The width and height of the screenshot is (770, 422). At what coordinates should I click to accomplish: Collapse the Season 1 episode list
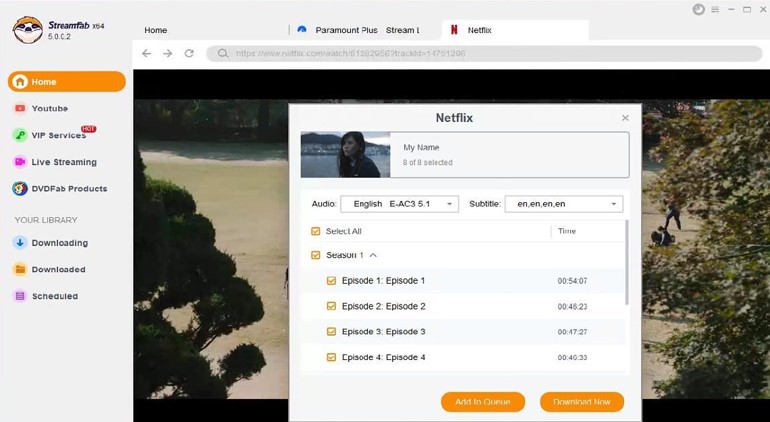[x=373, y=256]
